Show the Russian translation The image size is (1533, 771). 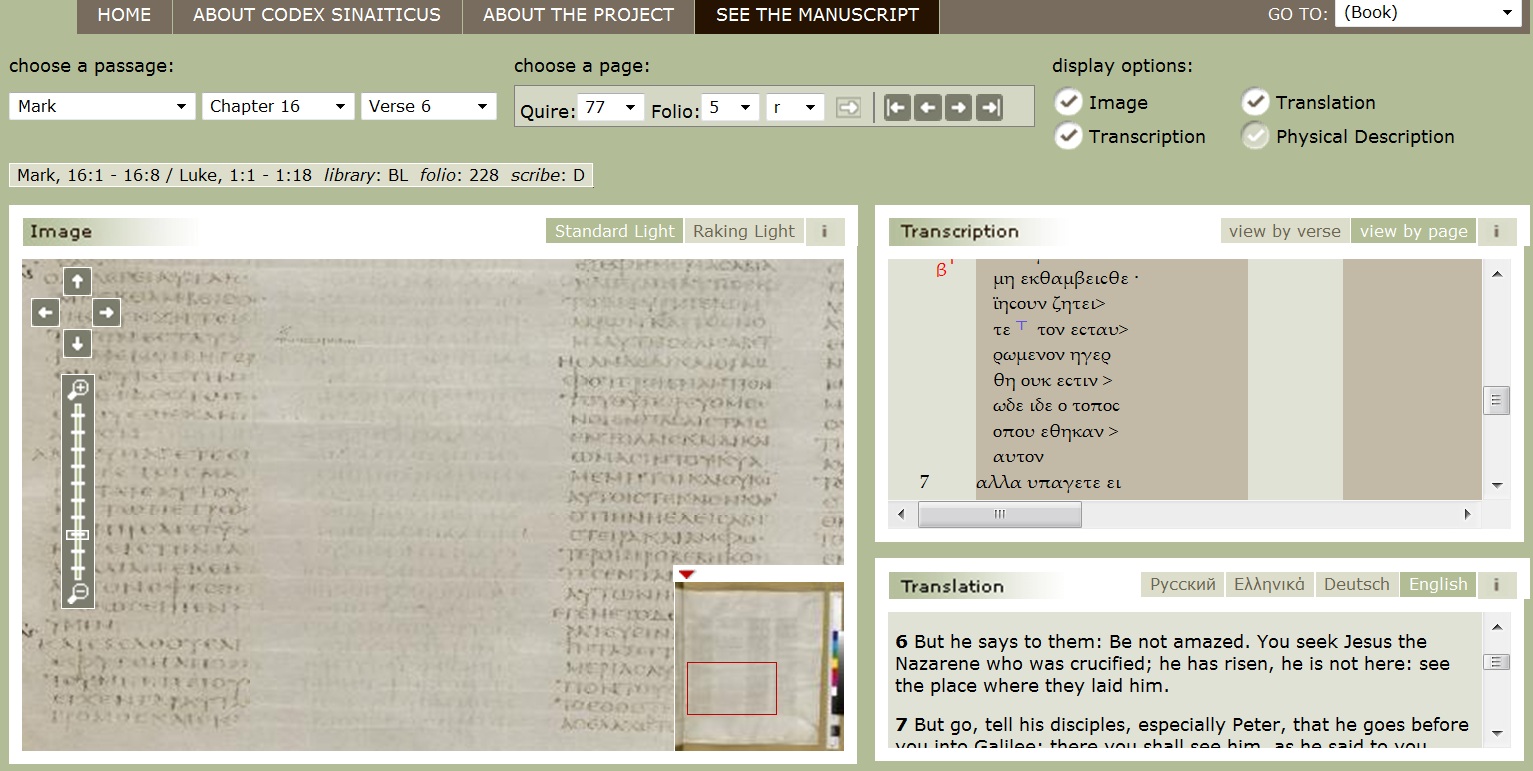pos(1182,584)
